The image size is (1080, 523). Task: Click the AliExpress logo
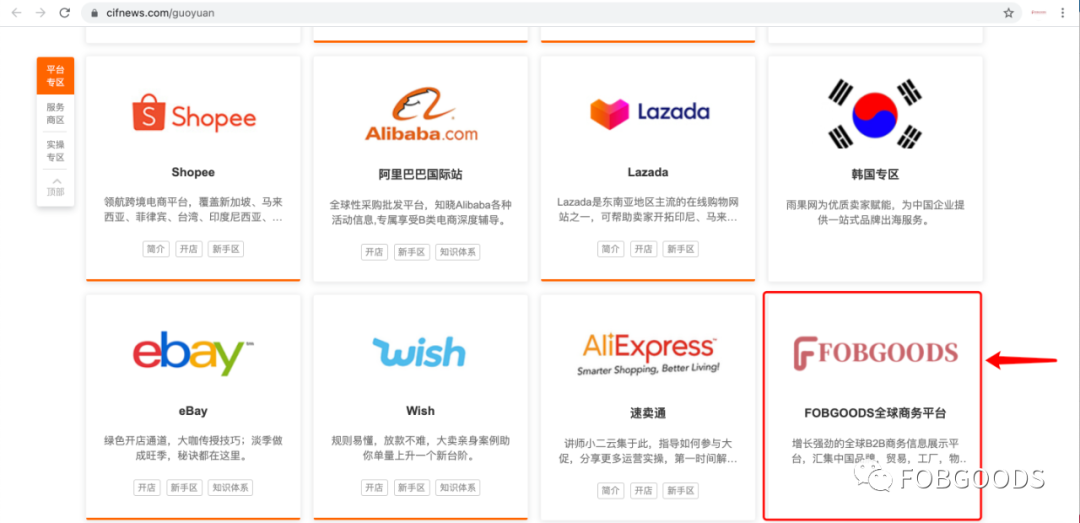point(648,353)
